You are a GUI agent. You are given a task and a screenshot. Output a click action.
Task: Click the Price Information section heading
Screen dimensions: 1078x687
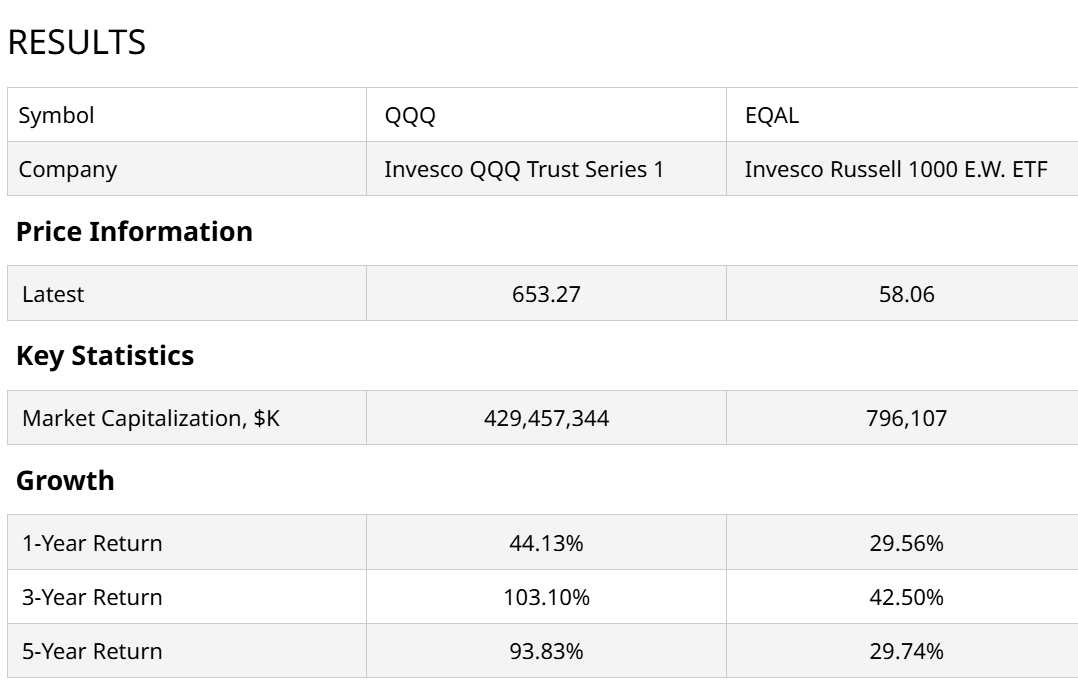click(x=134, y=231)
